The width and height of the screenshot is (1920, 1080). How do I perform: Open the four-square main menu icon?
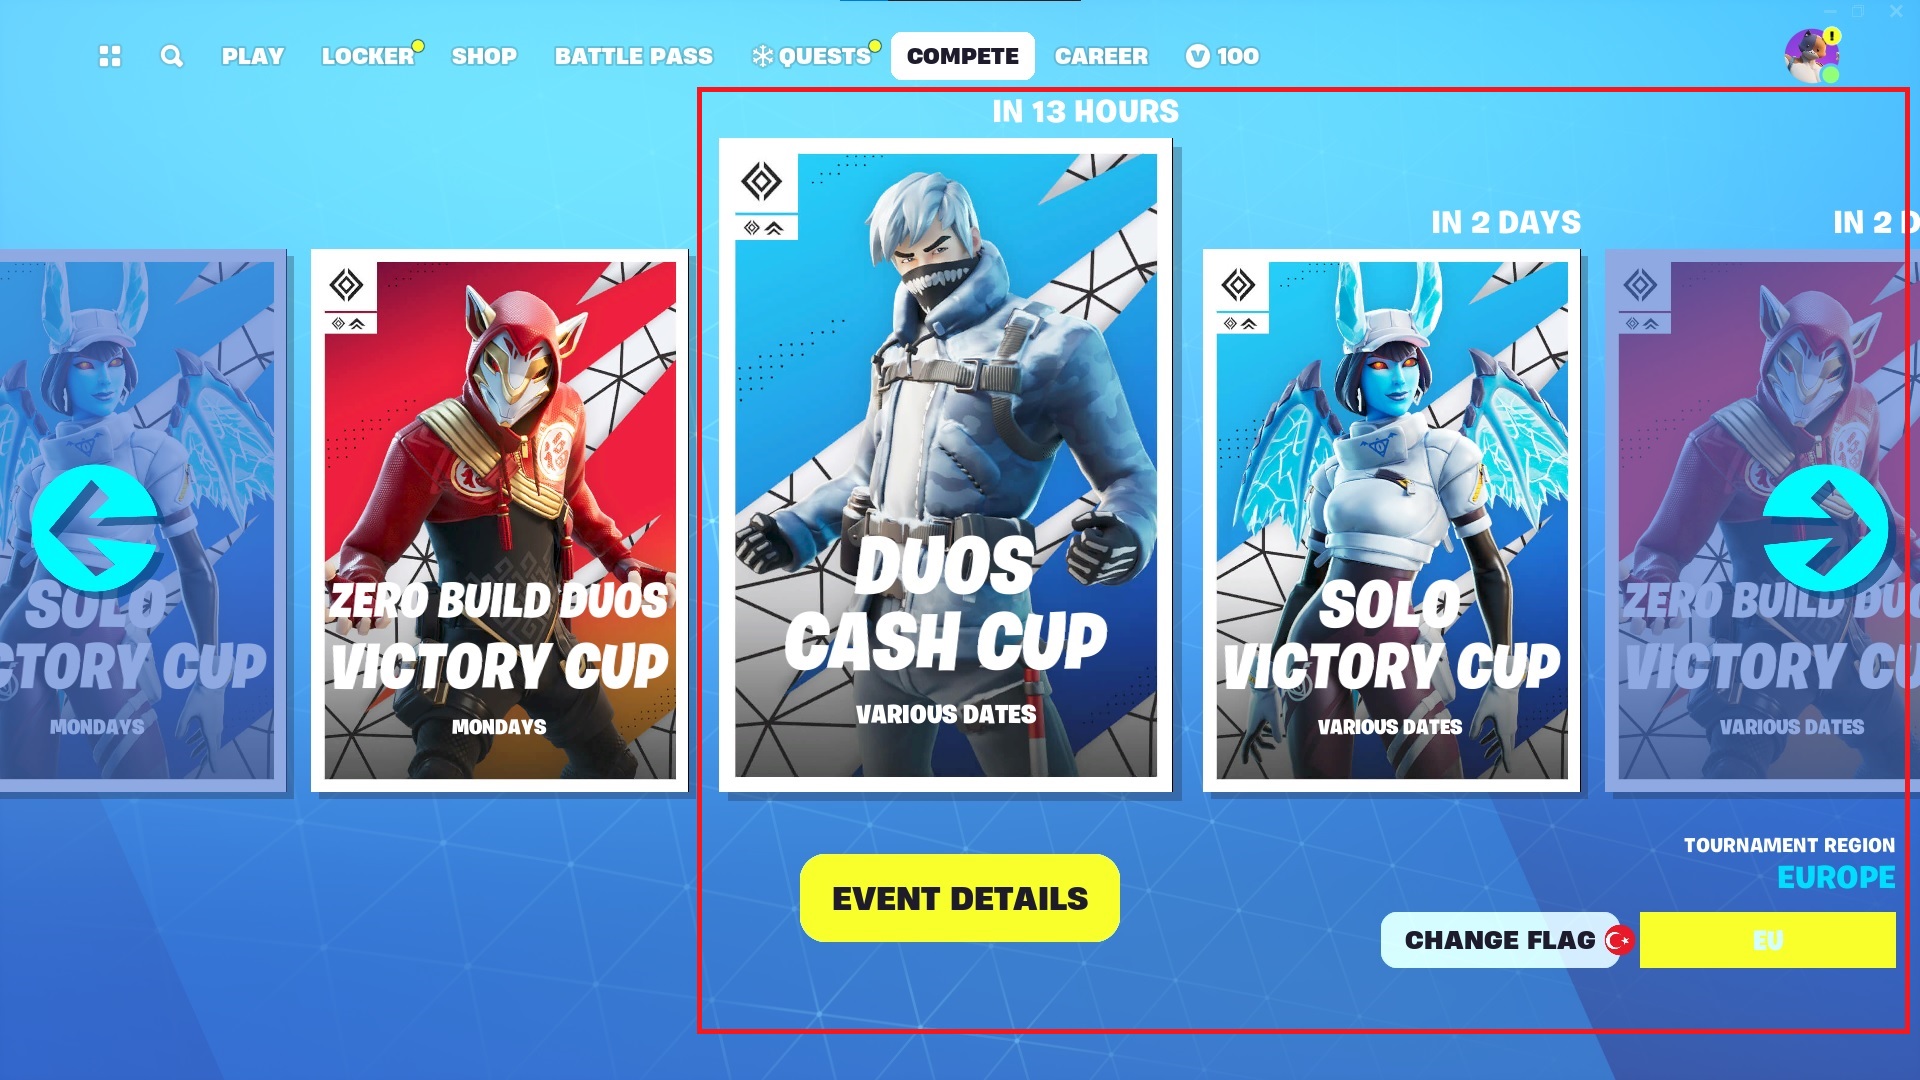[110, 56]
